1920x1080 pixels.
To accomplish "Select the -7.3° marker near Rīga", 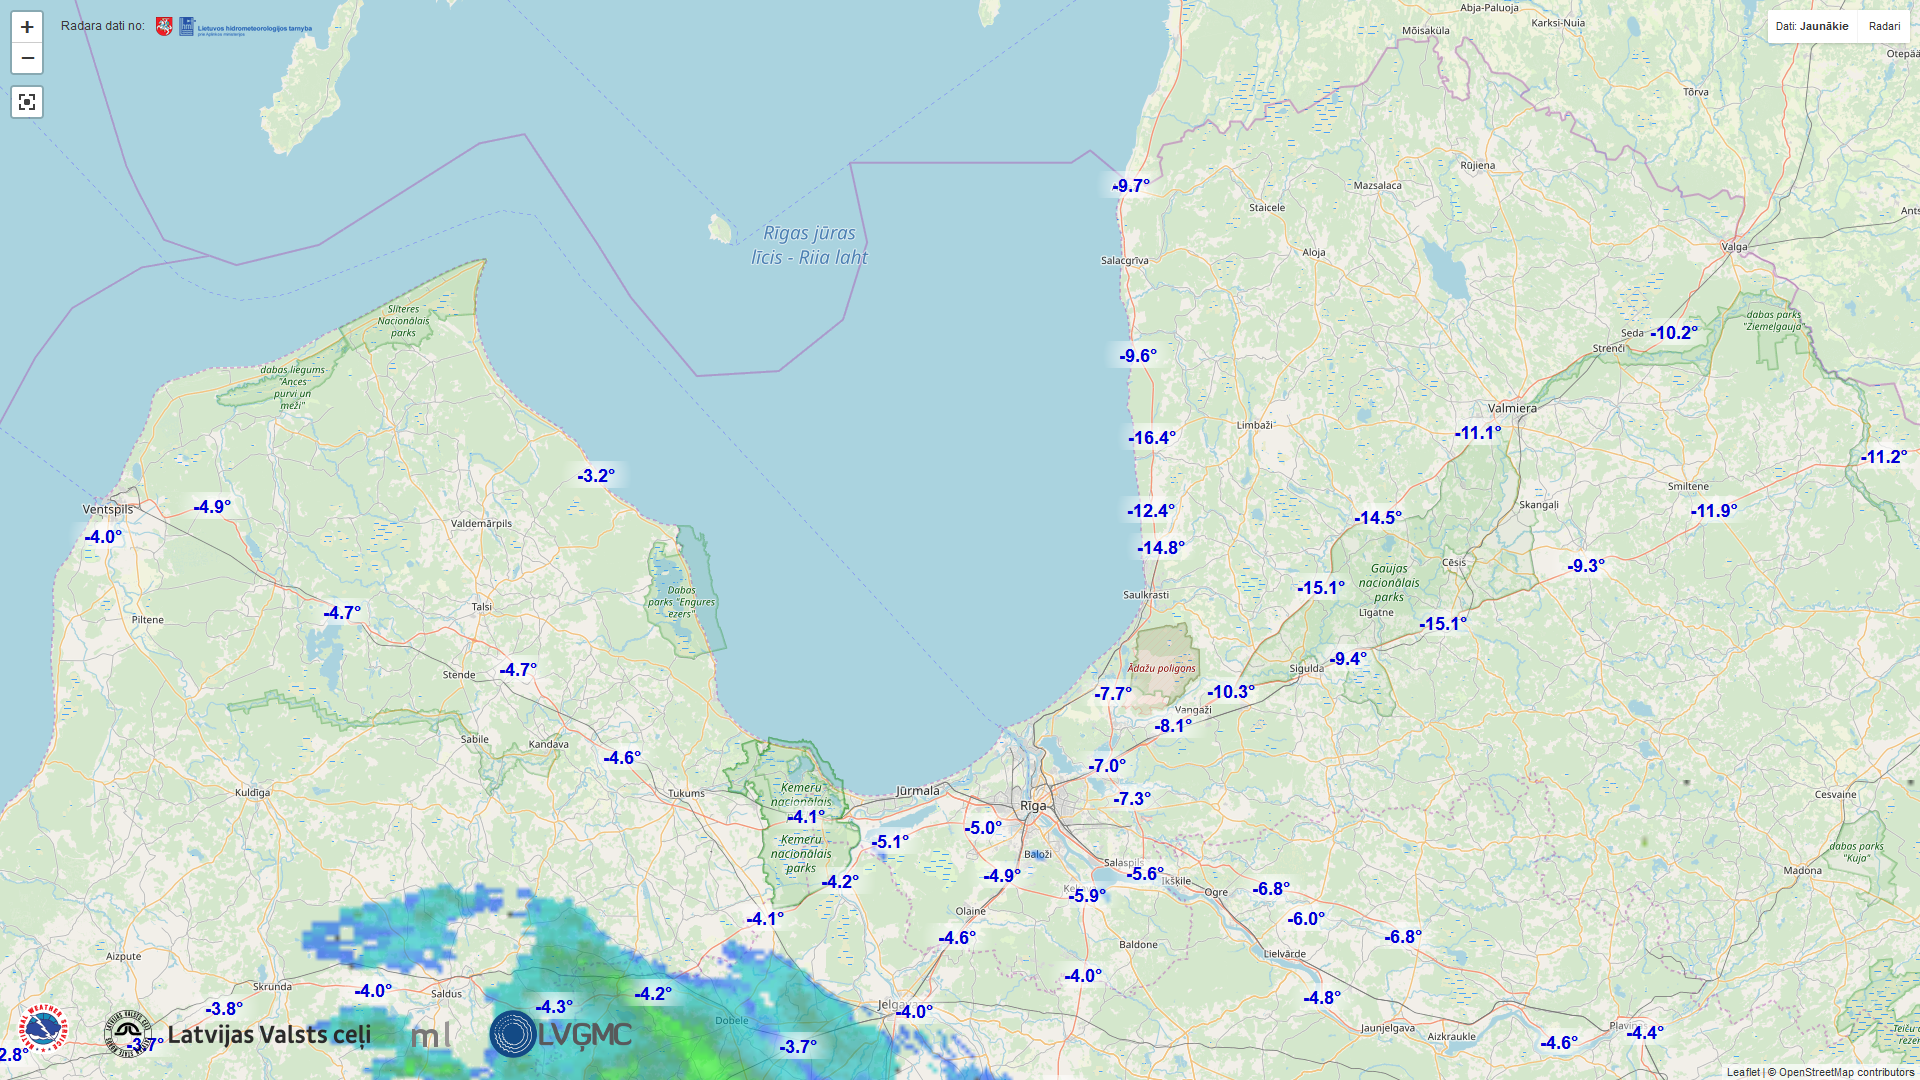I will pyautogui.click(x=1132, y=799).
